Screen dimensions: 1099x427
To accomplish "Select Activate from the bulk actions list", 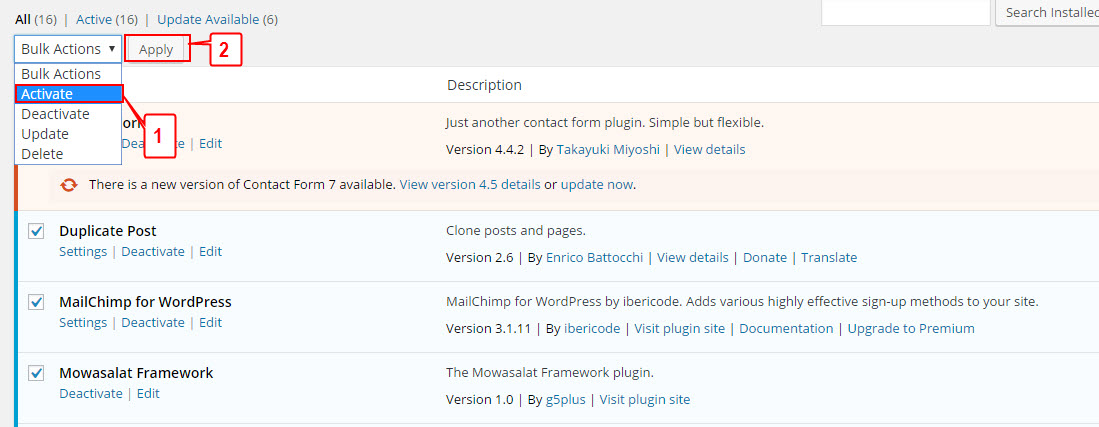I will (69, 94).
